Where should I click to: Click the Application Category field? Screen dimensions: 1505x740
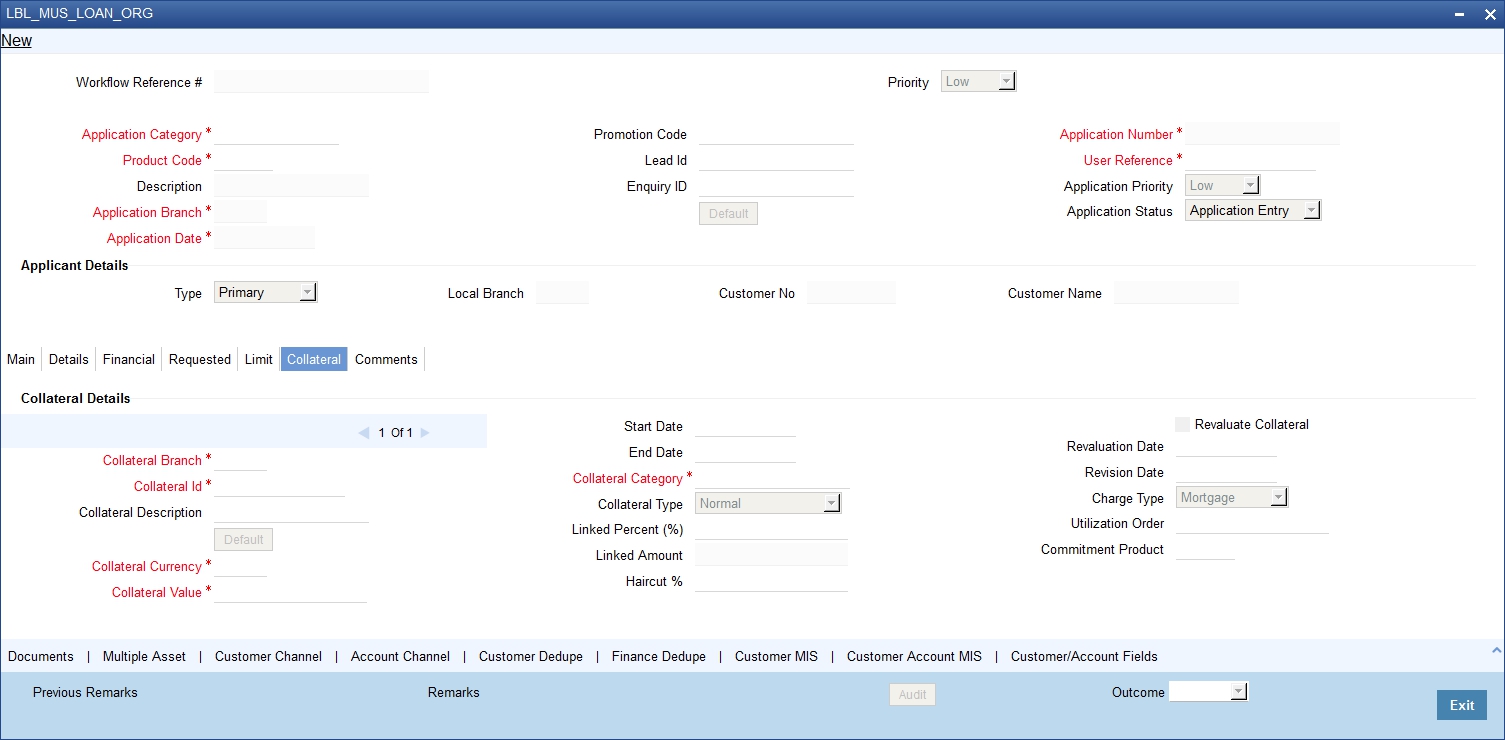click(276, 134)
